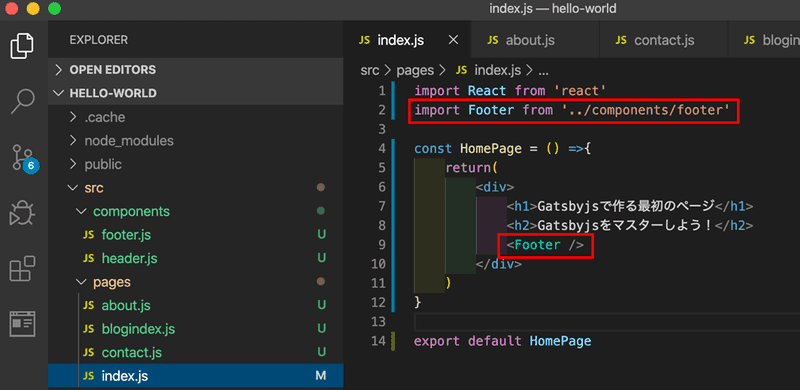This screenshot has height=390, width=800.
Task: Place cursor on the import React line
Action: 510,91
